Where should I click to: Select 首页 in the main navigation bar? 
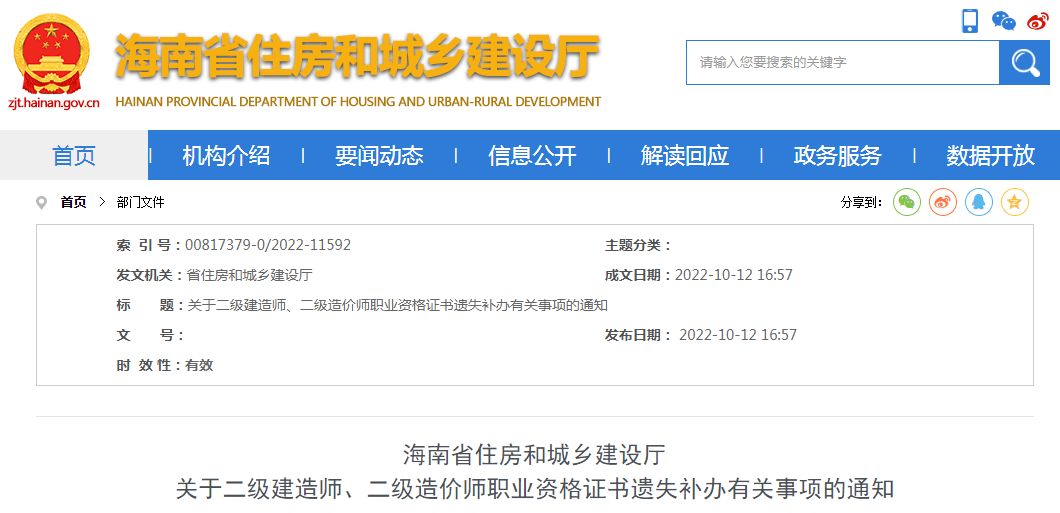click(74, 155)
